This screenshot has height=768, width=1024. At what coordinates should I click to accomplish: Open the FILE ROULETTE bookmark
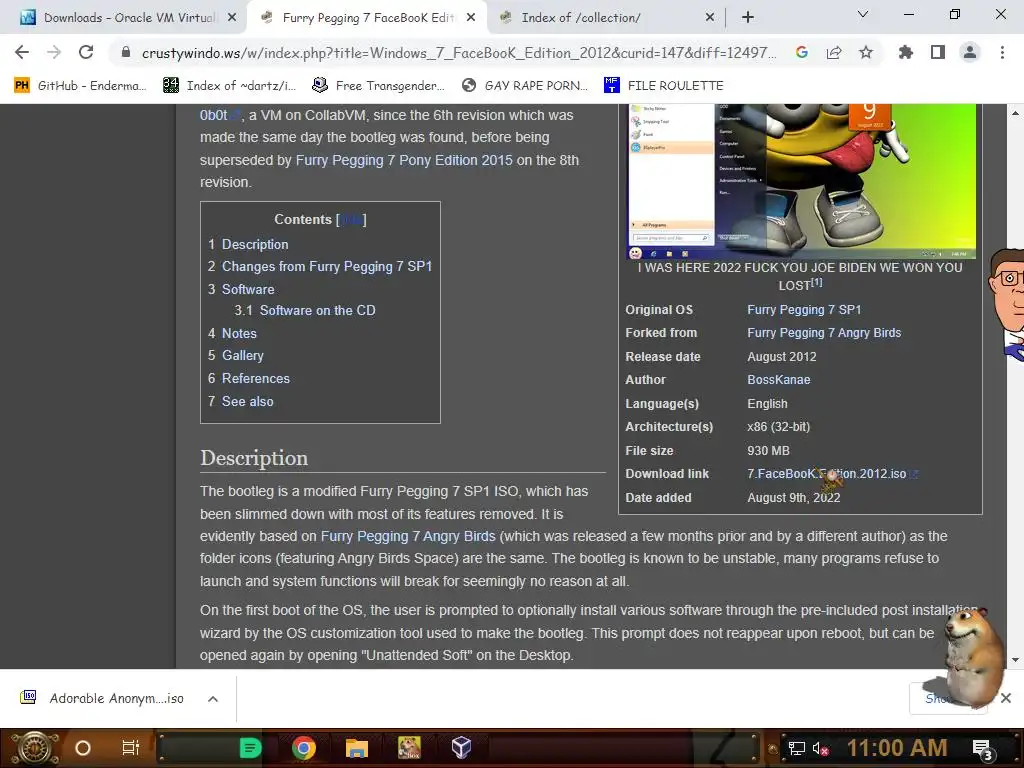664,86
